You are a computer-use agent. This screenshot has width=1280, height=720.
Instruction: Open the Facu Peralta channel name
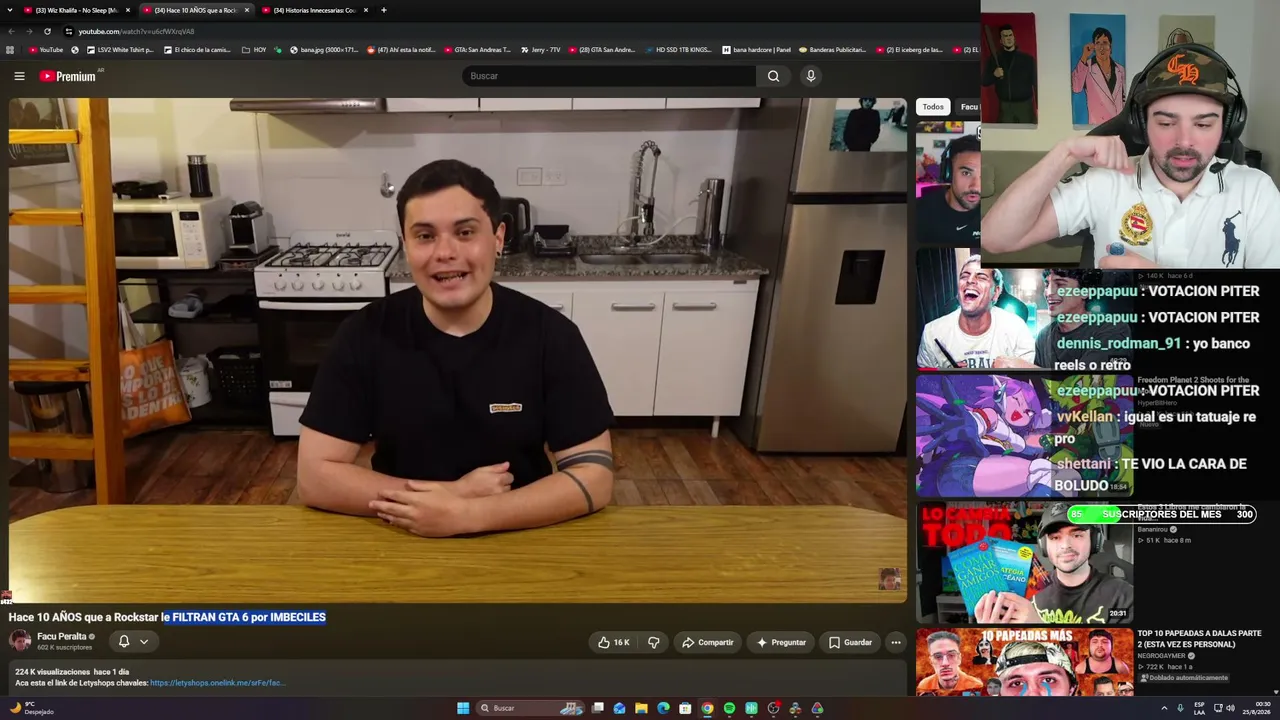click(x=62, y=636)
